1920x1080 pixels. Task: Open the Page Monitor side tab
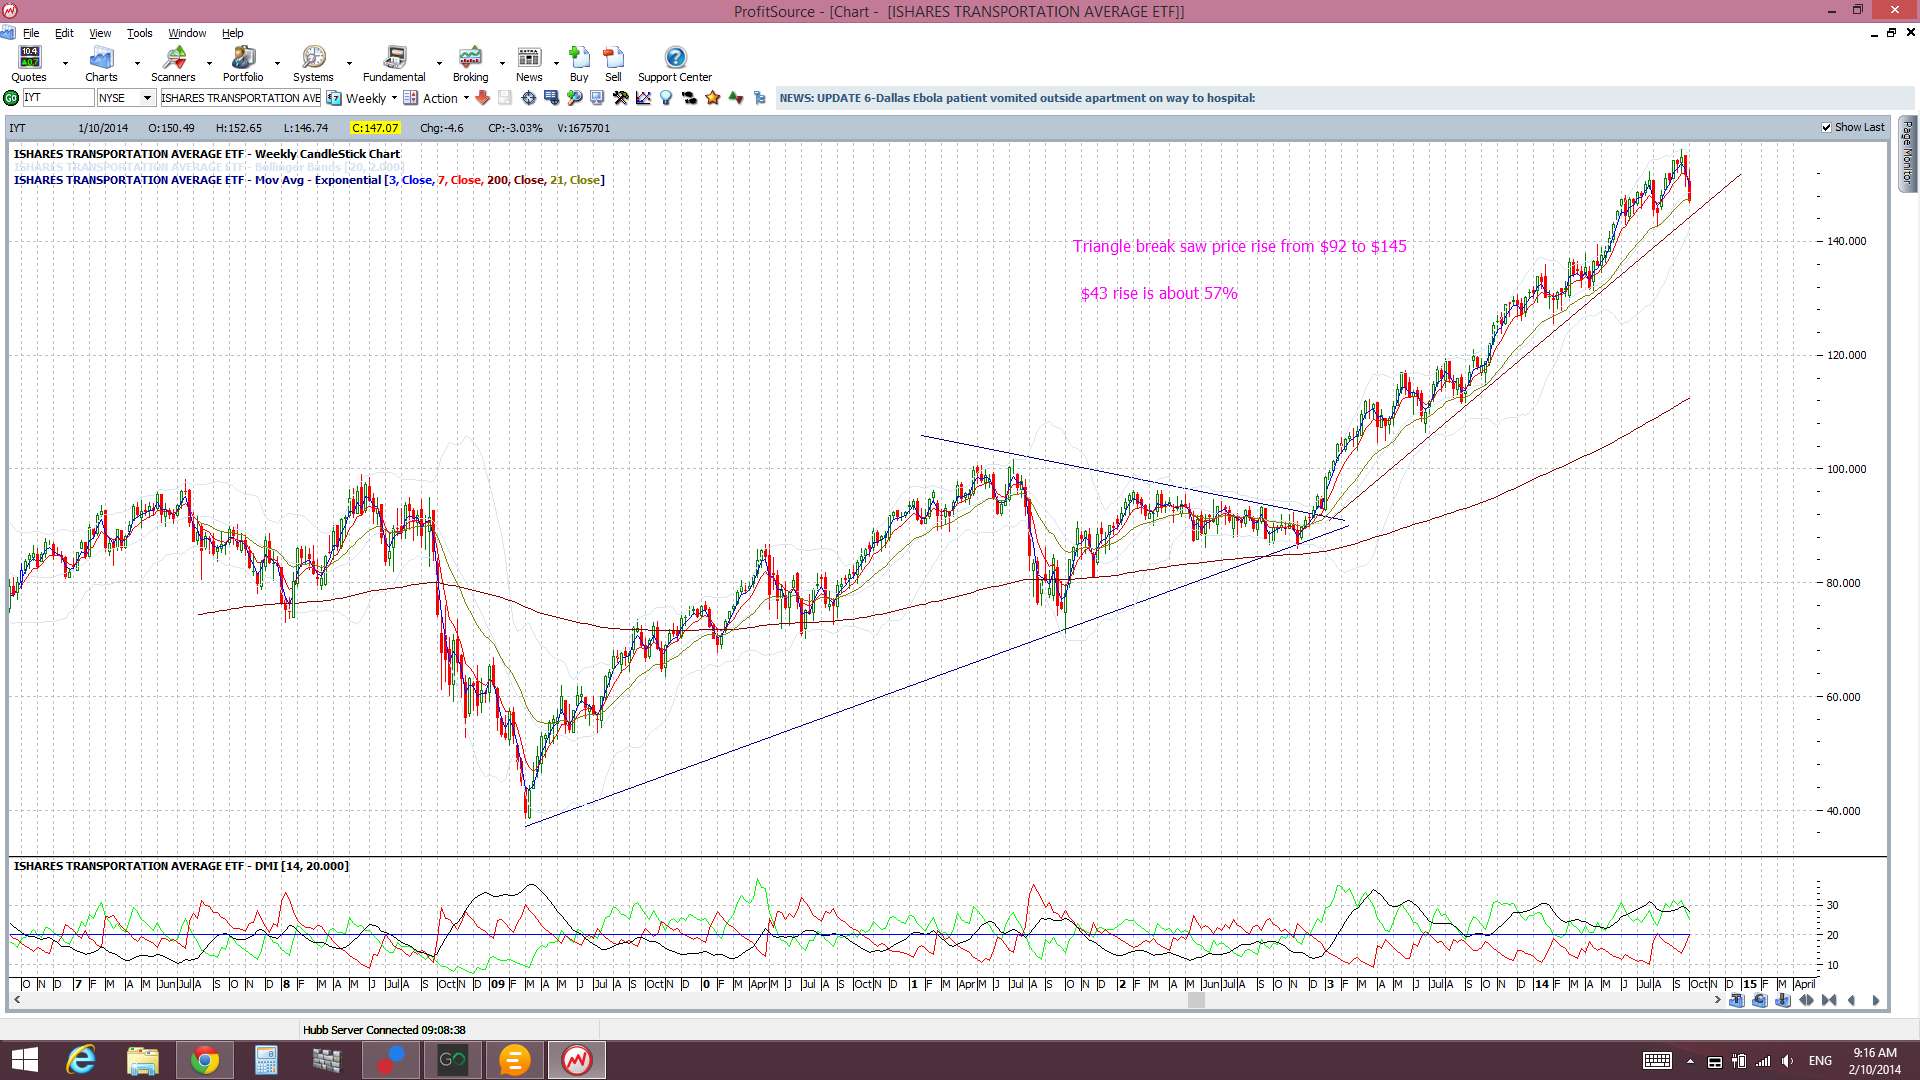coord(1907,154)
